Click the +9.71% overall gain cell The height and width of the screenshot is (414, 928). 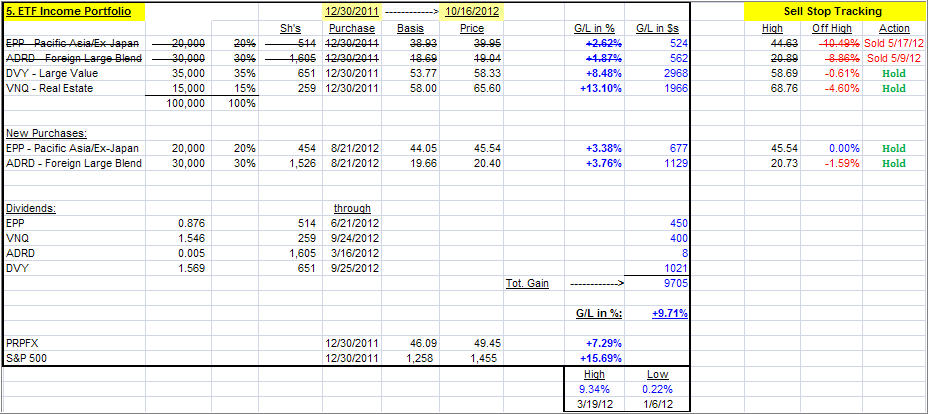click(669, 313)
